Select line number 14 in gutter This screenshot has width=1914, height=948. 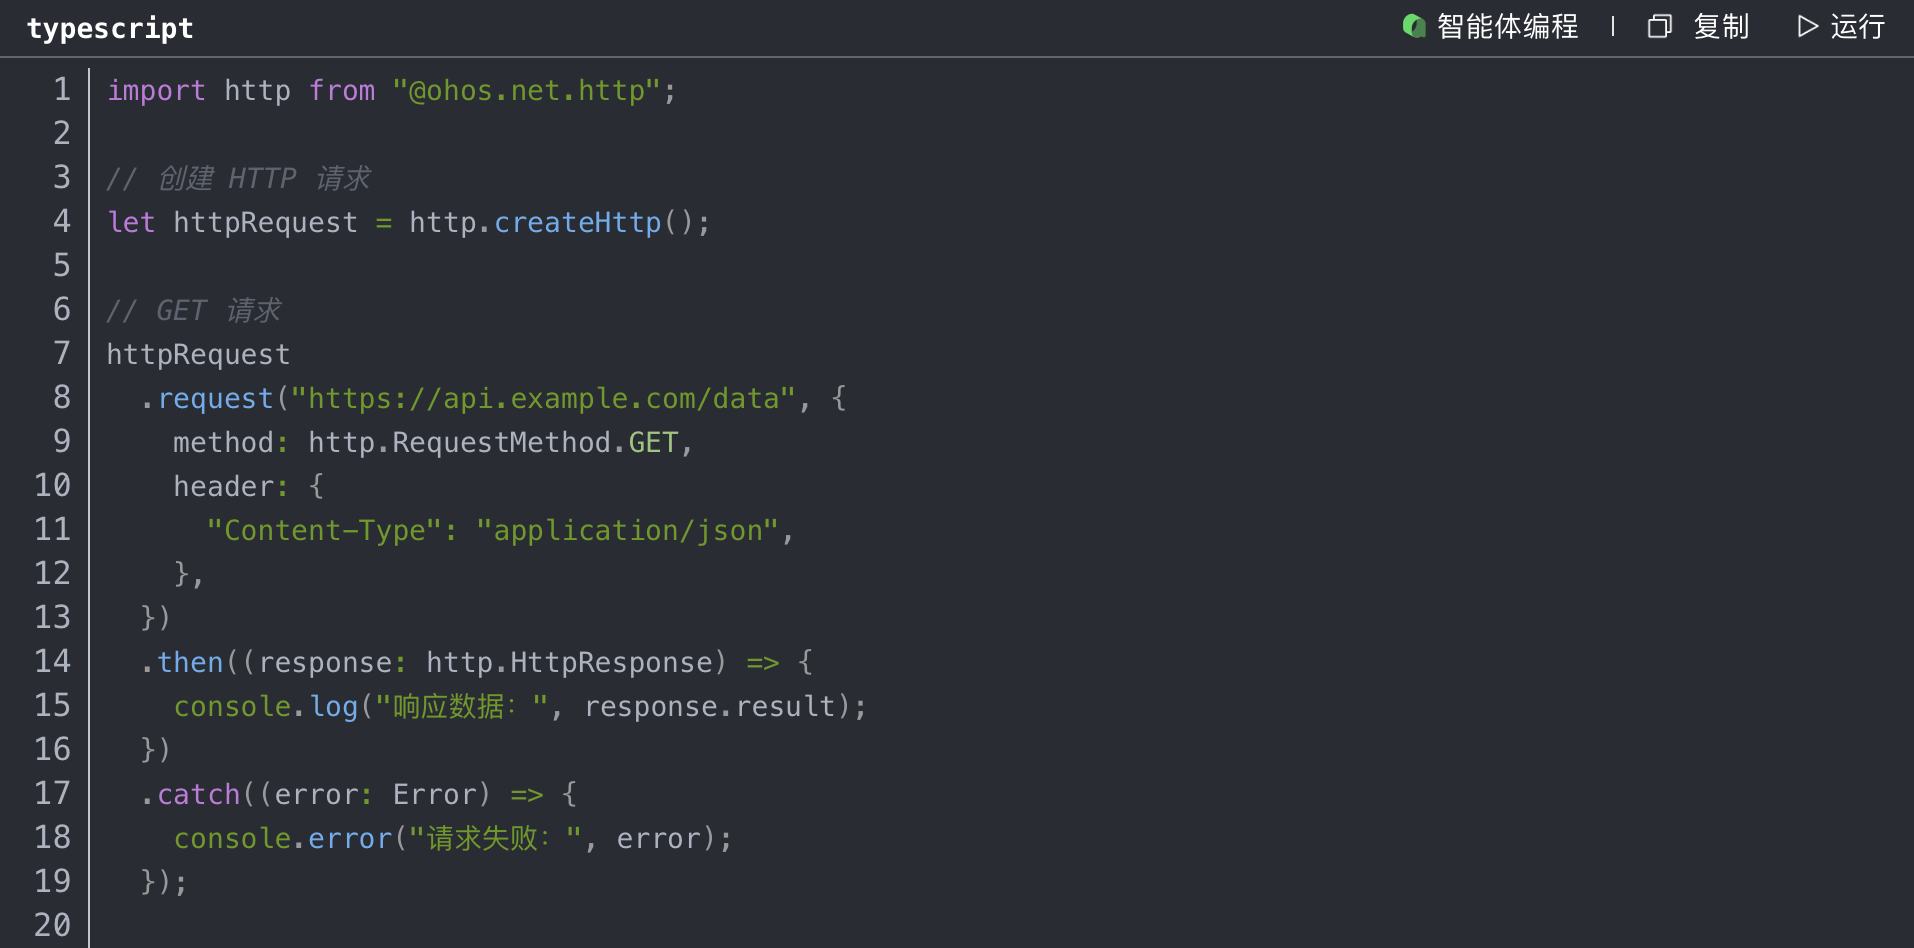click(53, 662)
